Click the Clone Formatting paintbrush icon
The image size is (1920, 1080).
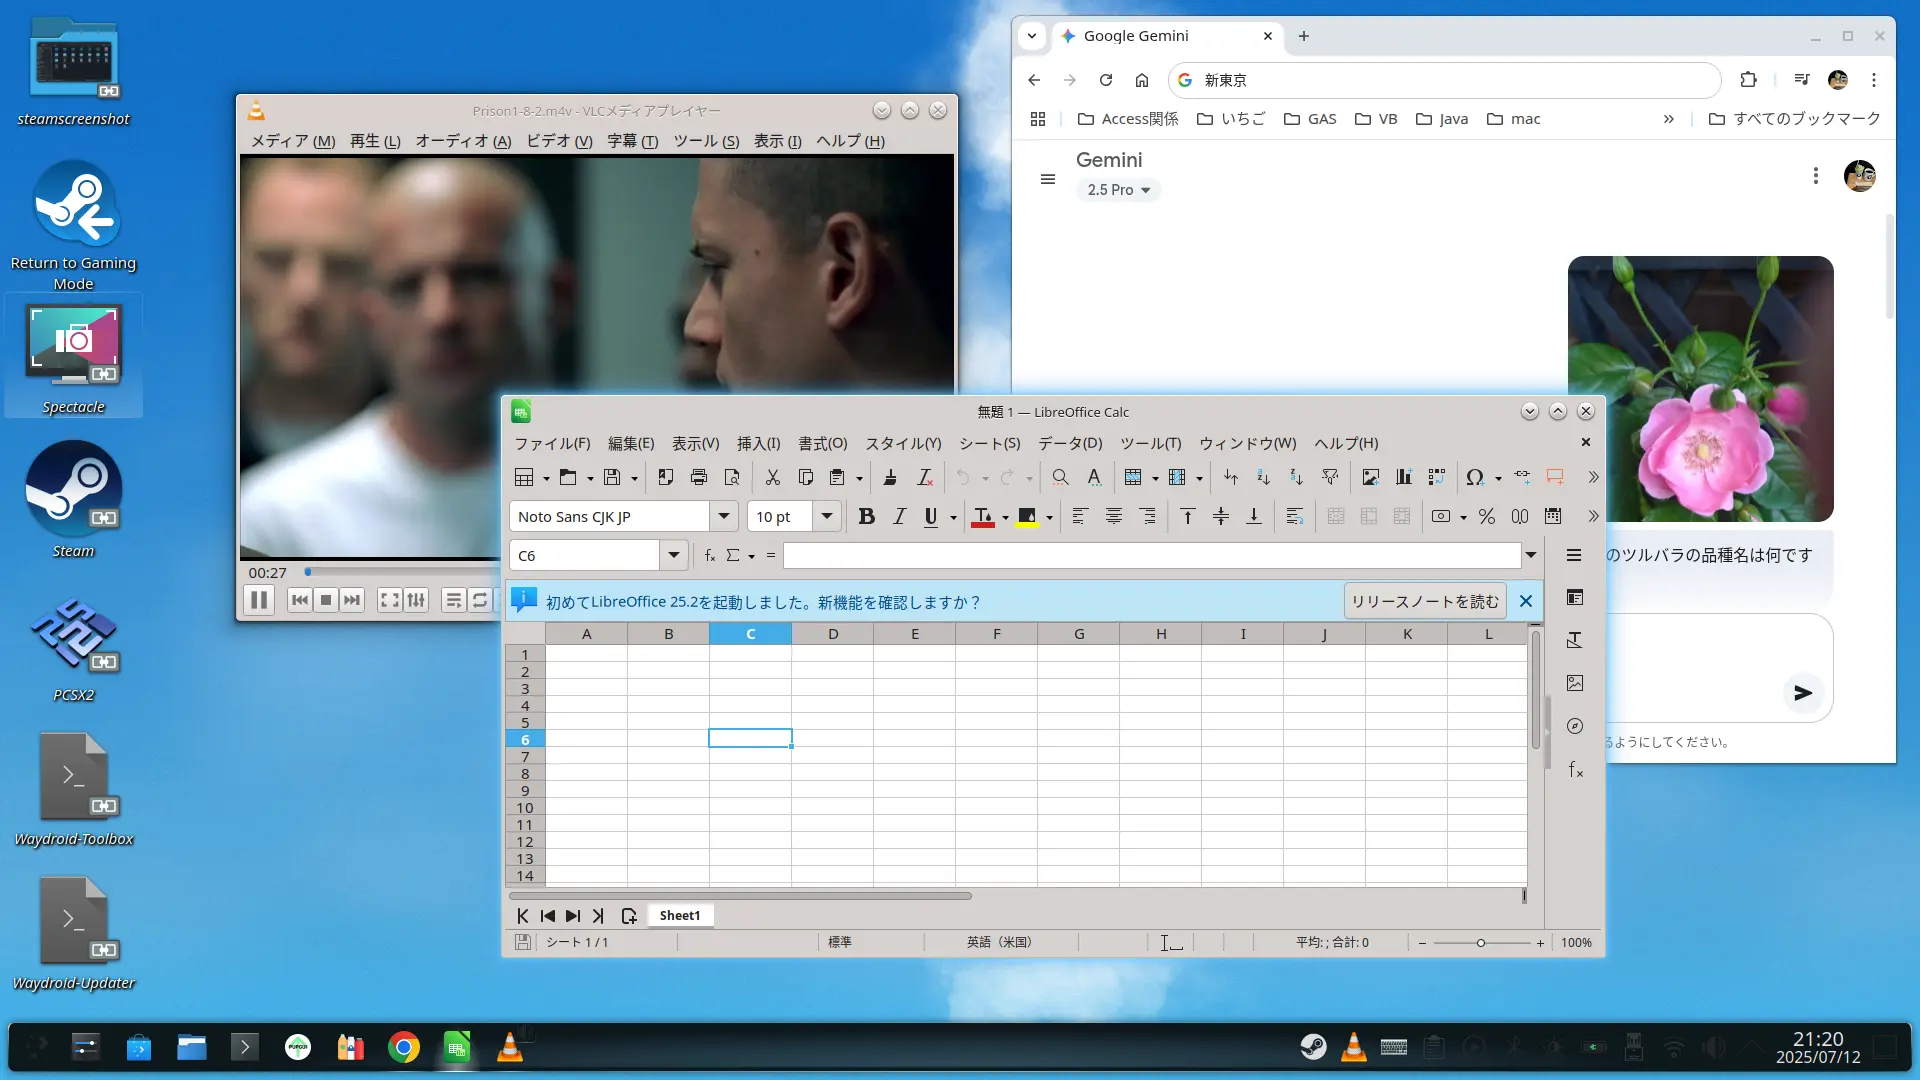click(x=890, y=477)
